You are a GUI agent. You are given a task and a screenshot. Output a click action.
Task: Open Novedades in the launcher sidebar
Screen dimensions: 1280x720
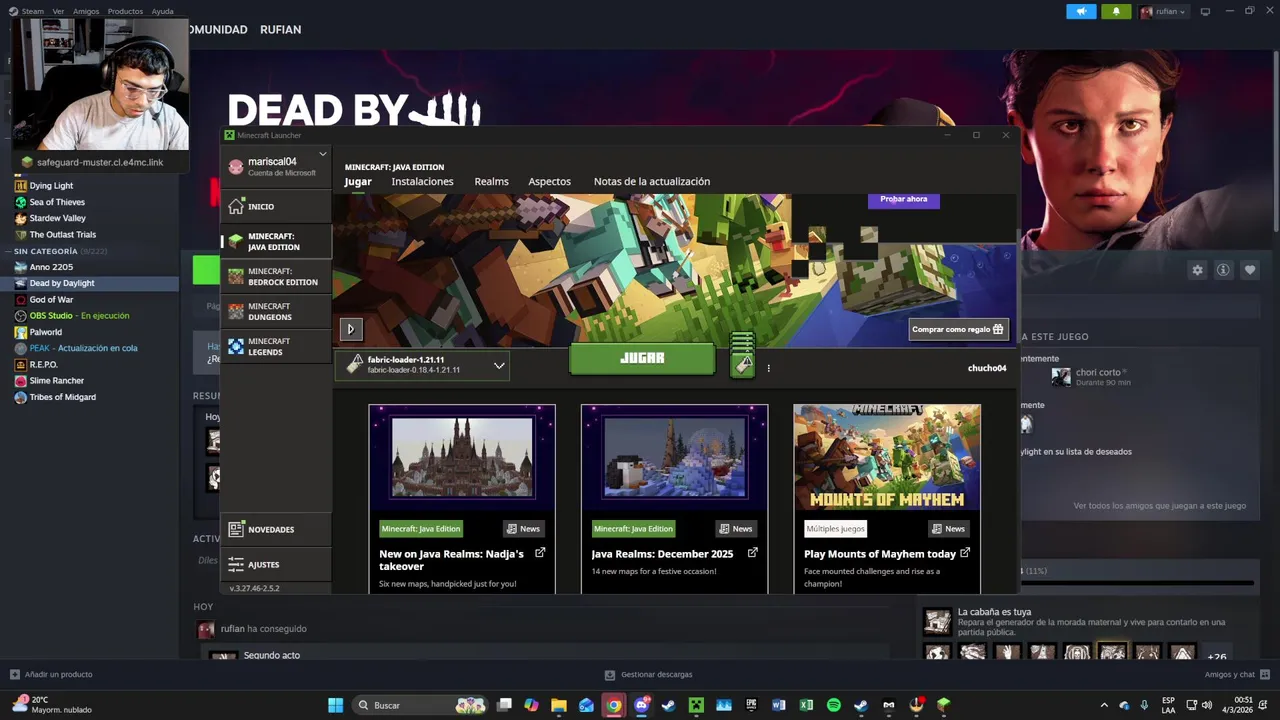point(276,529)
